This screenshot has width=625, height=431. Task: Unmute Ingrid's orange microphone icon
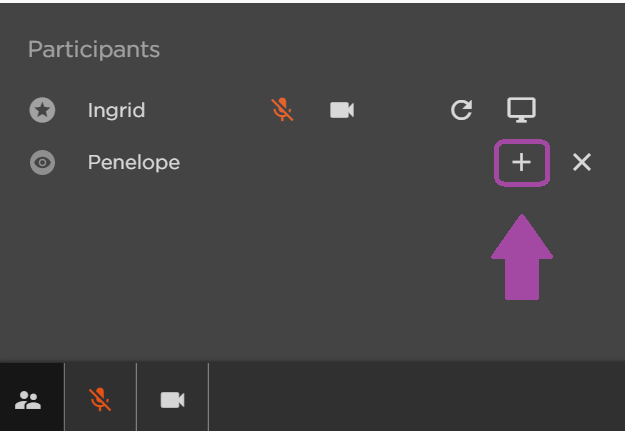(x=283, y=110)
